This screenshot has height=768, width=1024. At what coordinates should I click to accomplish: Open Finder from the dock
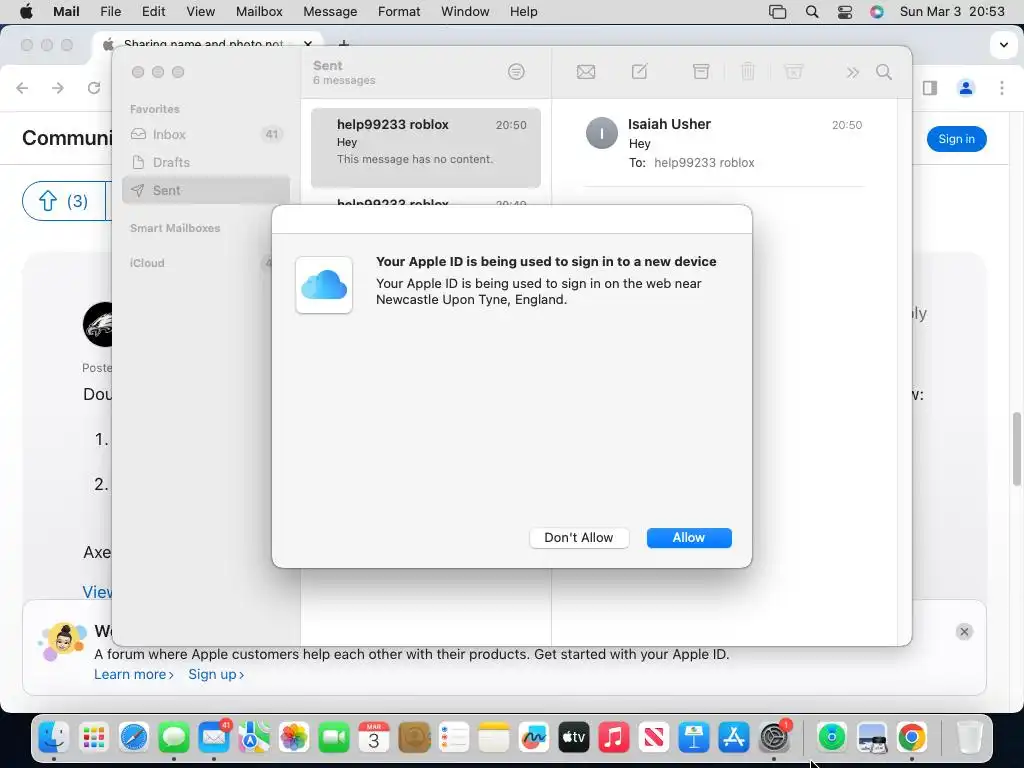point(54,737)
